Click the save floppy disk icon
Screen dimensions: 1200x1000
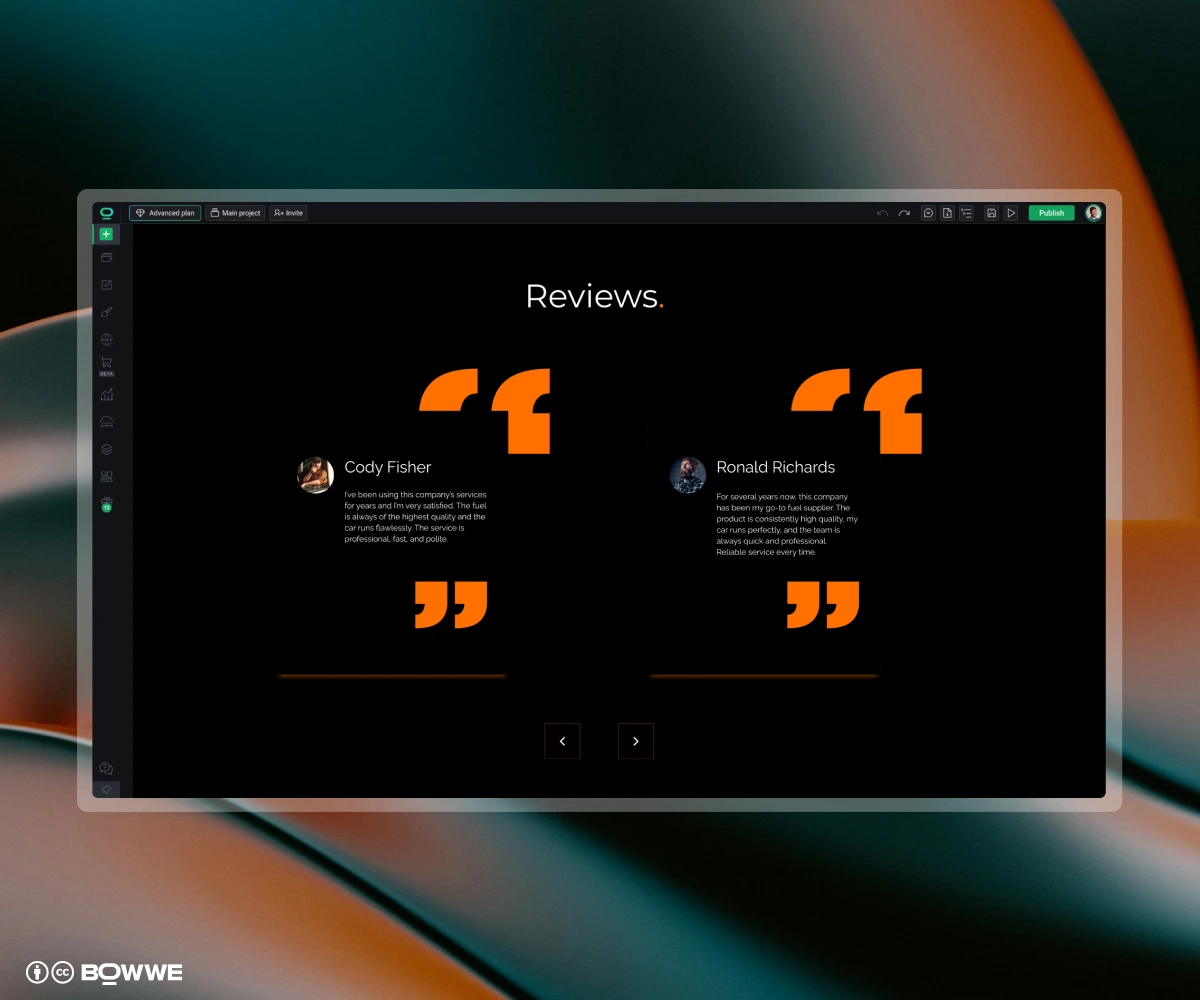991,213
